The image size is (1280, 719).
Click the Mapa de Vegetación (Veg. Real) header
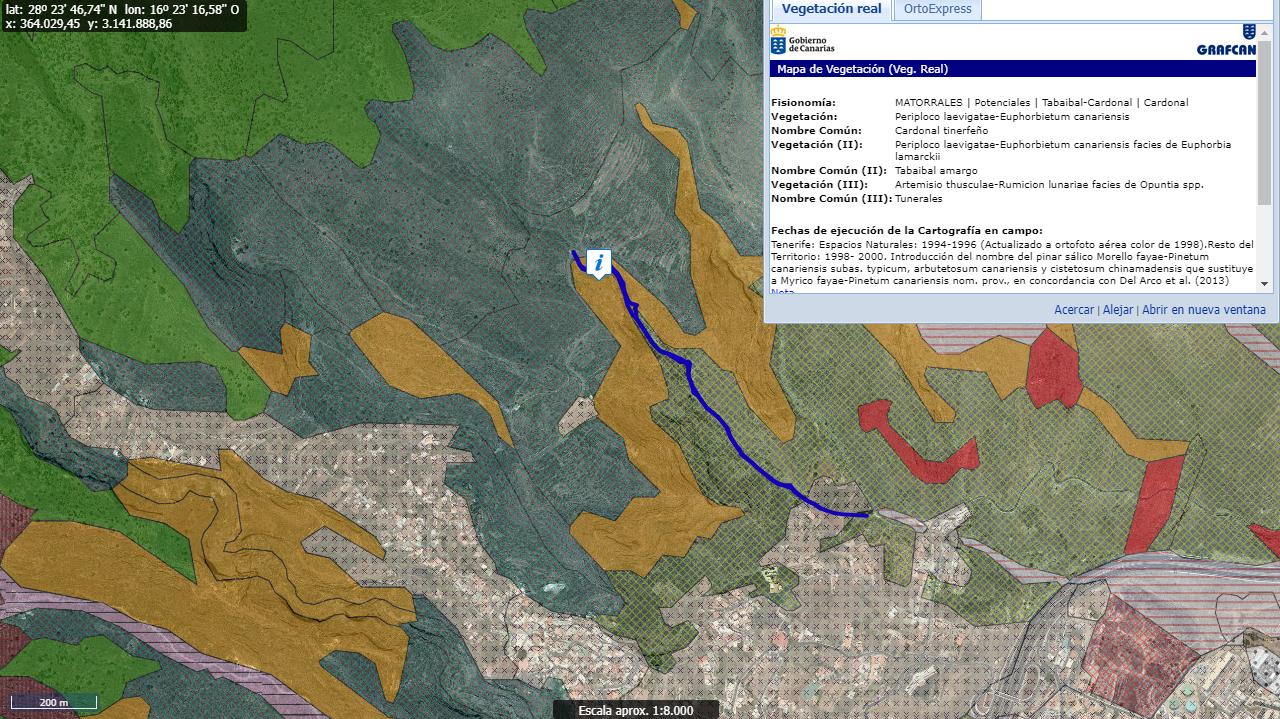tap(1013, 69)
